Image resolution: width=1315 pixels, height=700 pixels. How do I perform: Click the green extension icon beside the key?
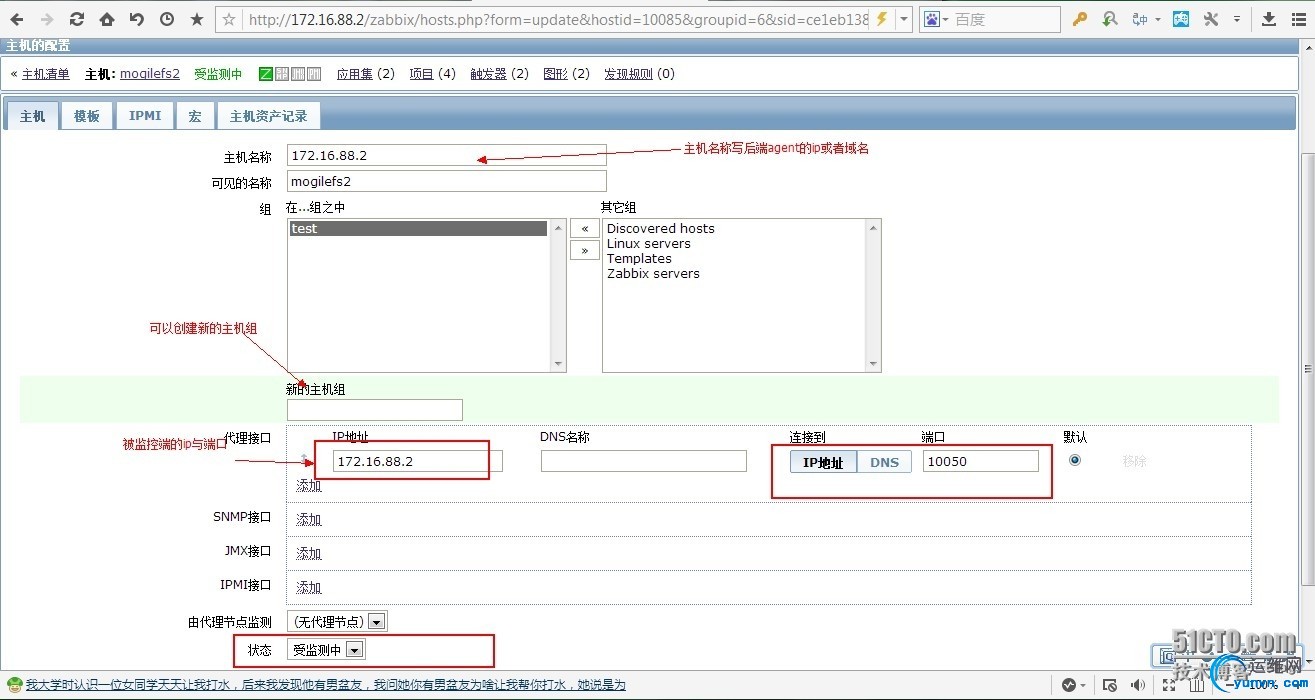point(1110,19)
